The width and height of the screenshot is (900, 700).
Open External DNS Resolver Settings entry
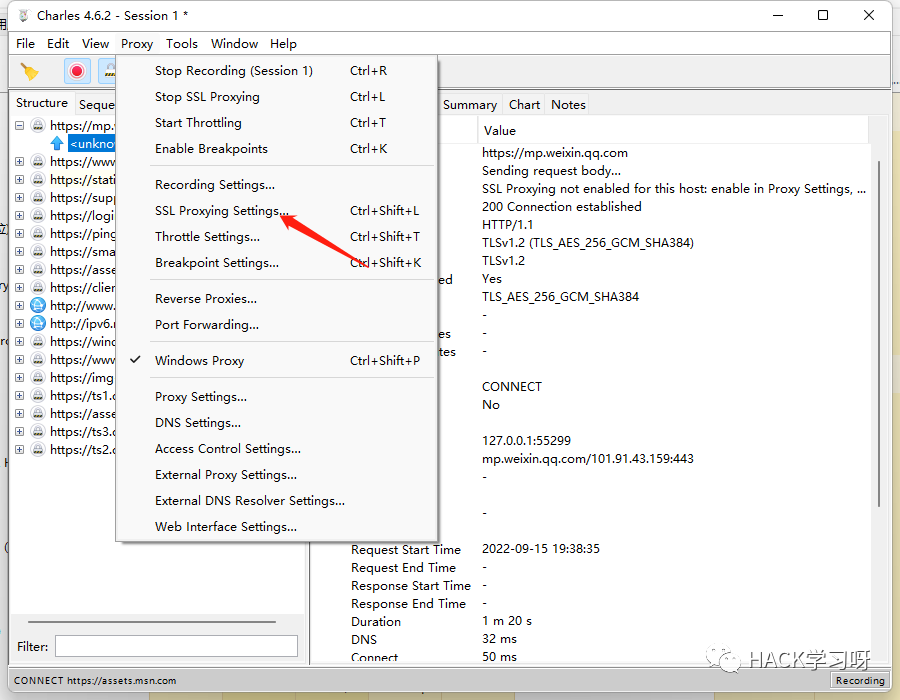coord(276,501)
